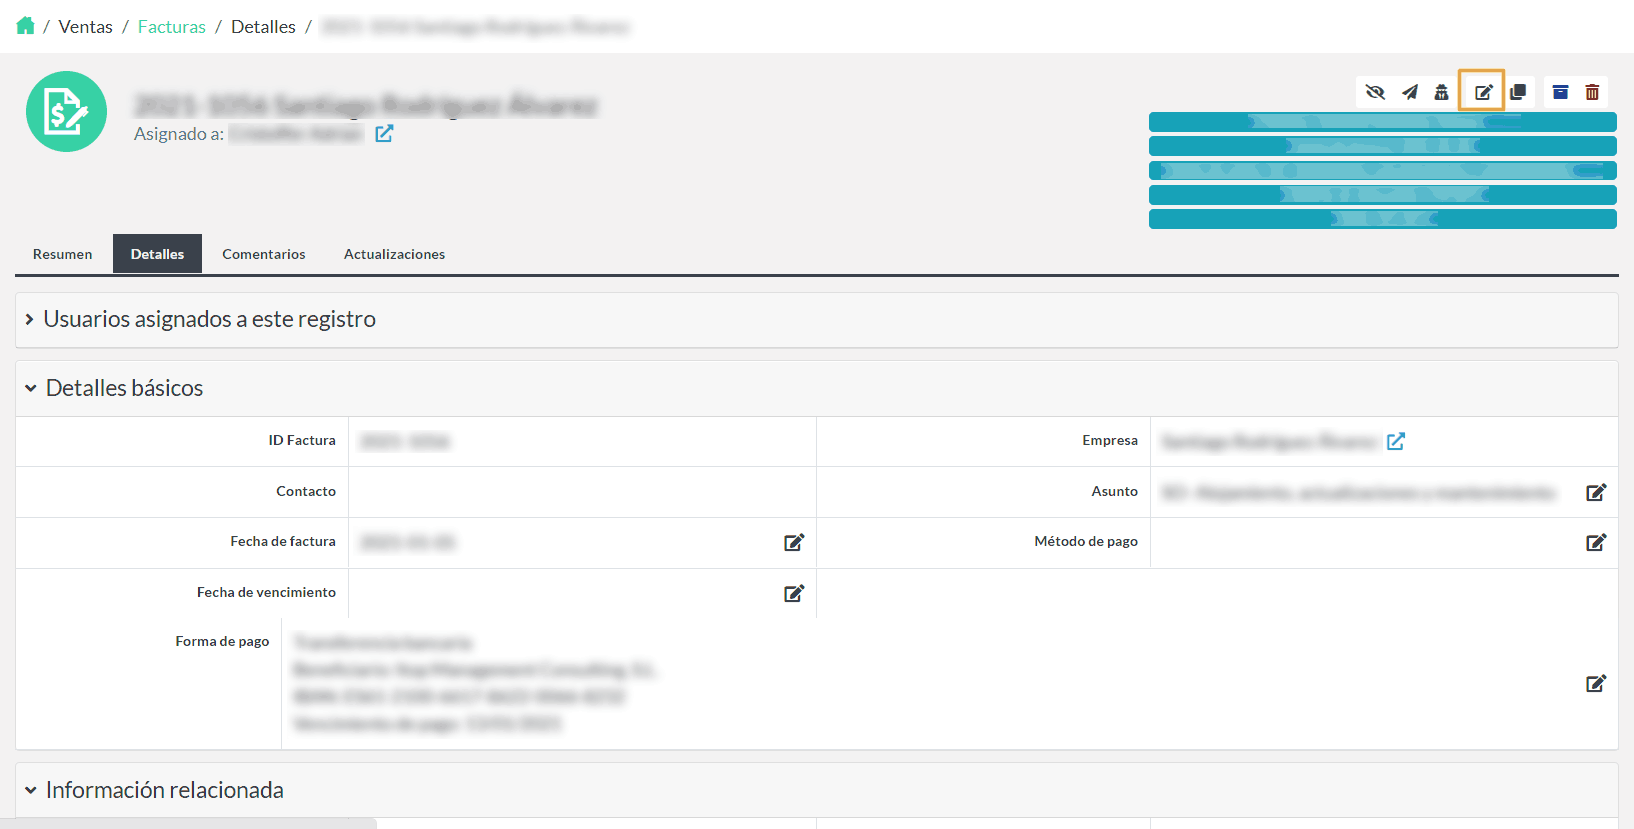Click the Facturas breadcrumb link

[x=171, y=27]
